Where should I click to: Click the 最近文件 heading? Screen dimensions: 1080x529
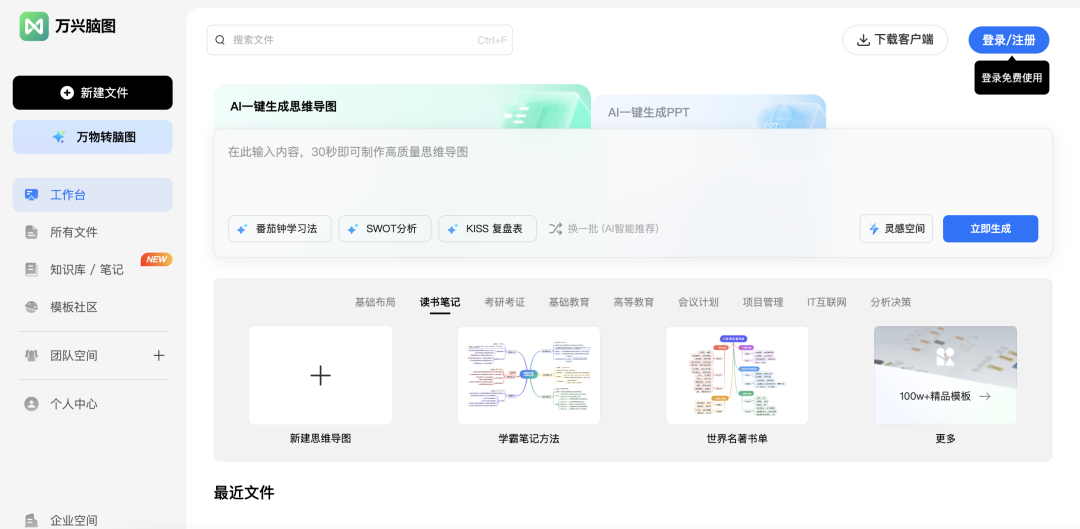(244, 492)
